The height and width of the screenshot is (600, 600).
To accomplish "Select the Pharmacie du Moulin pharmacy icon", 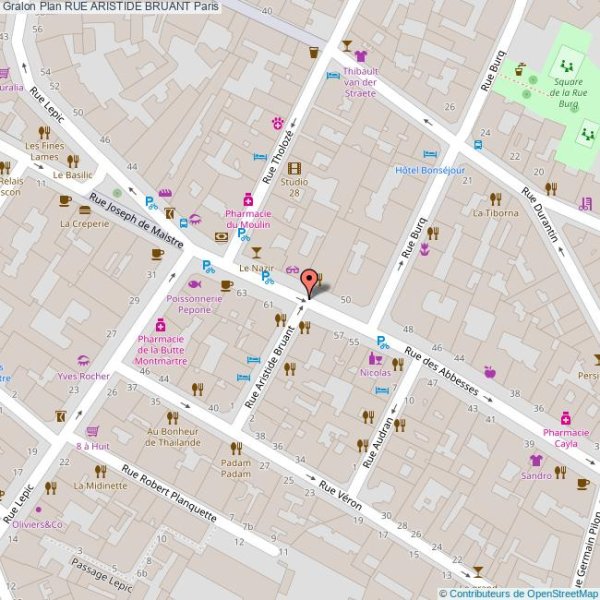I will 247,200.
